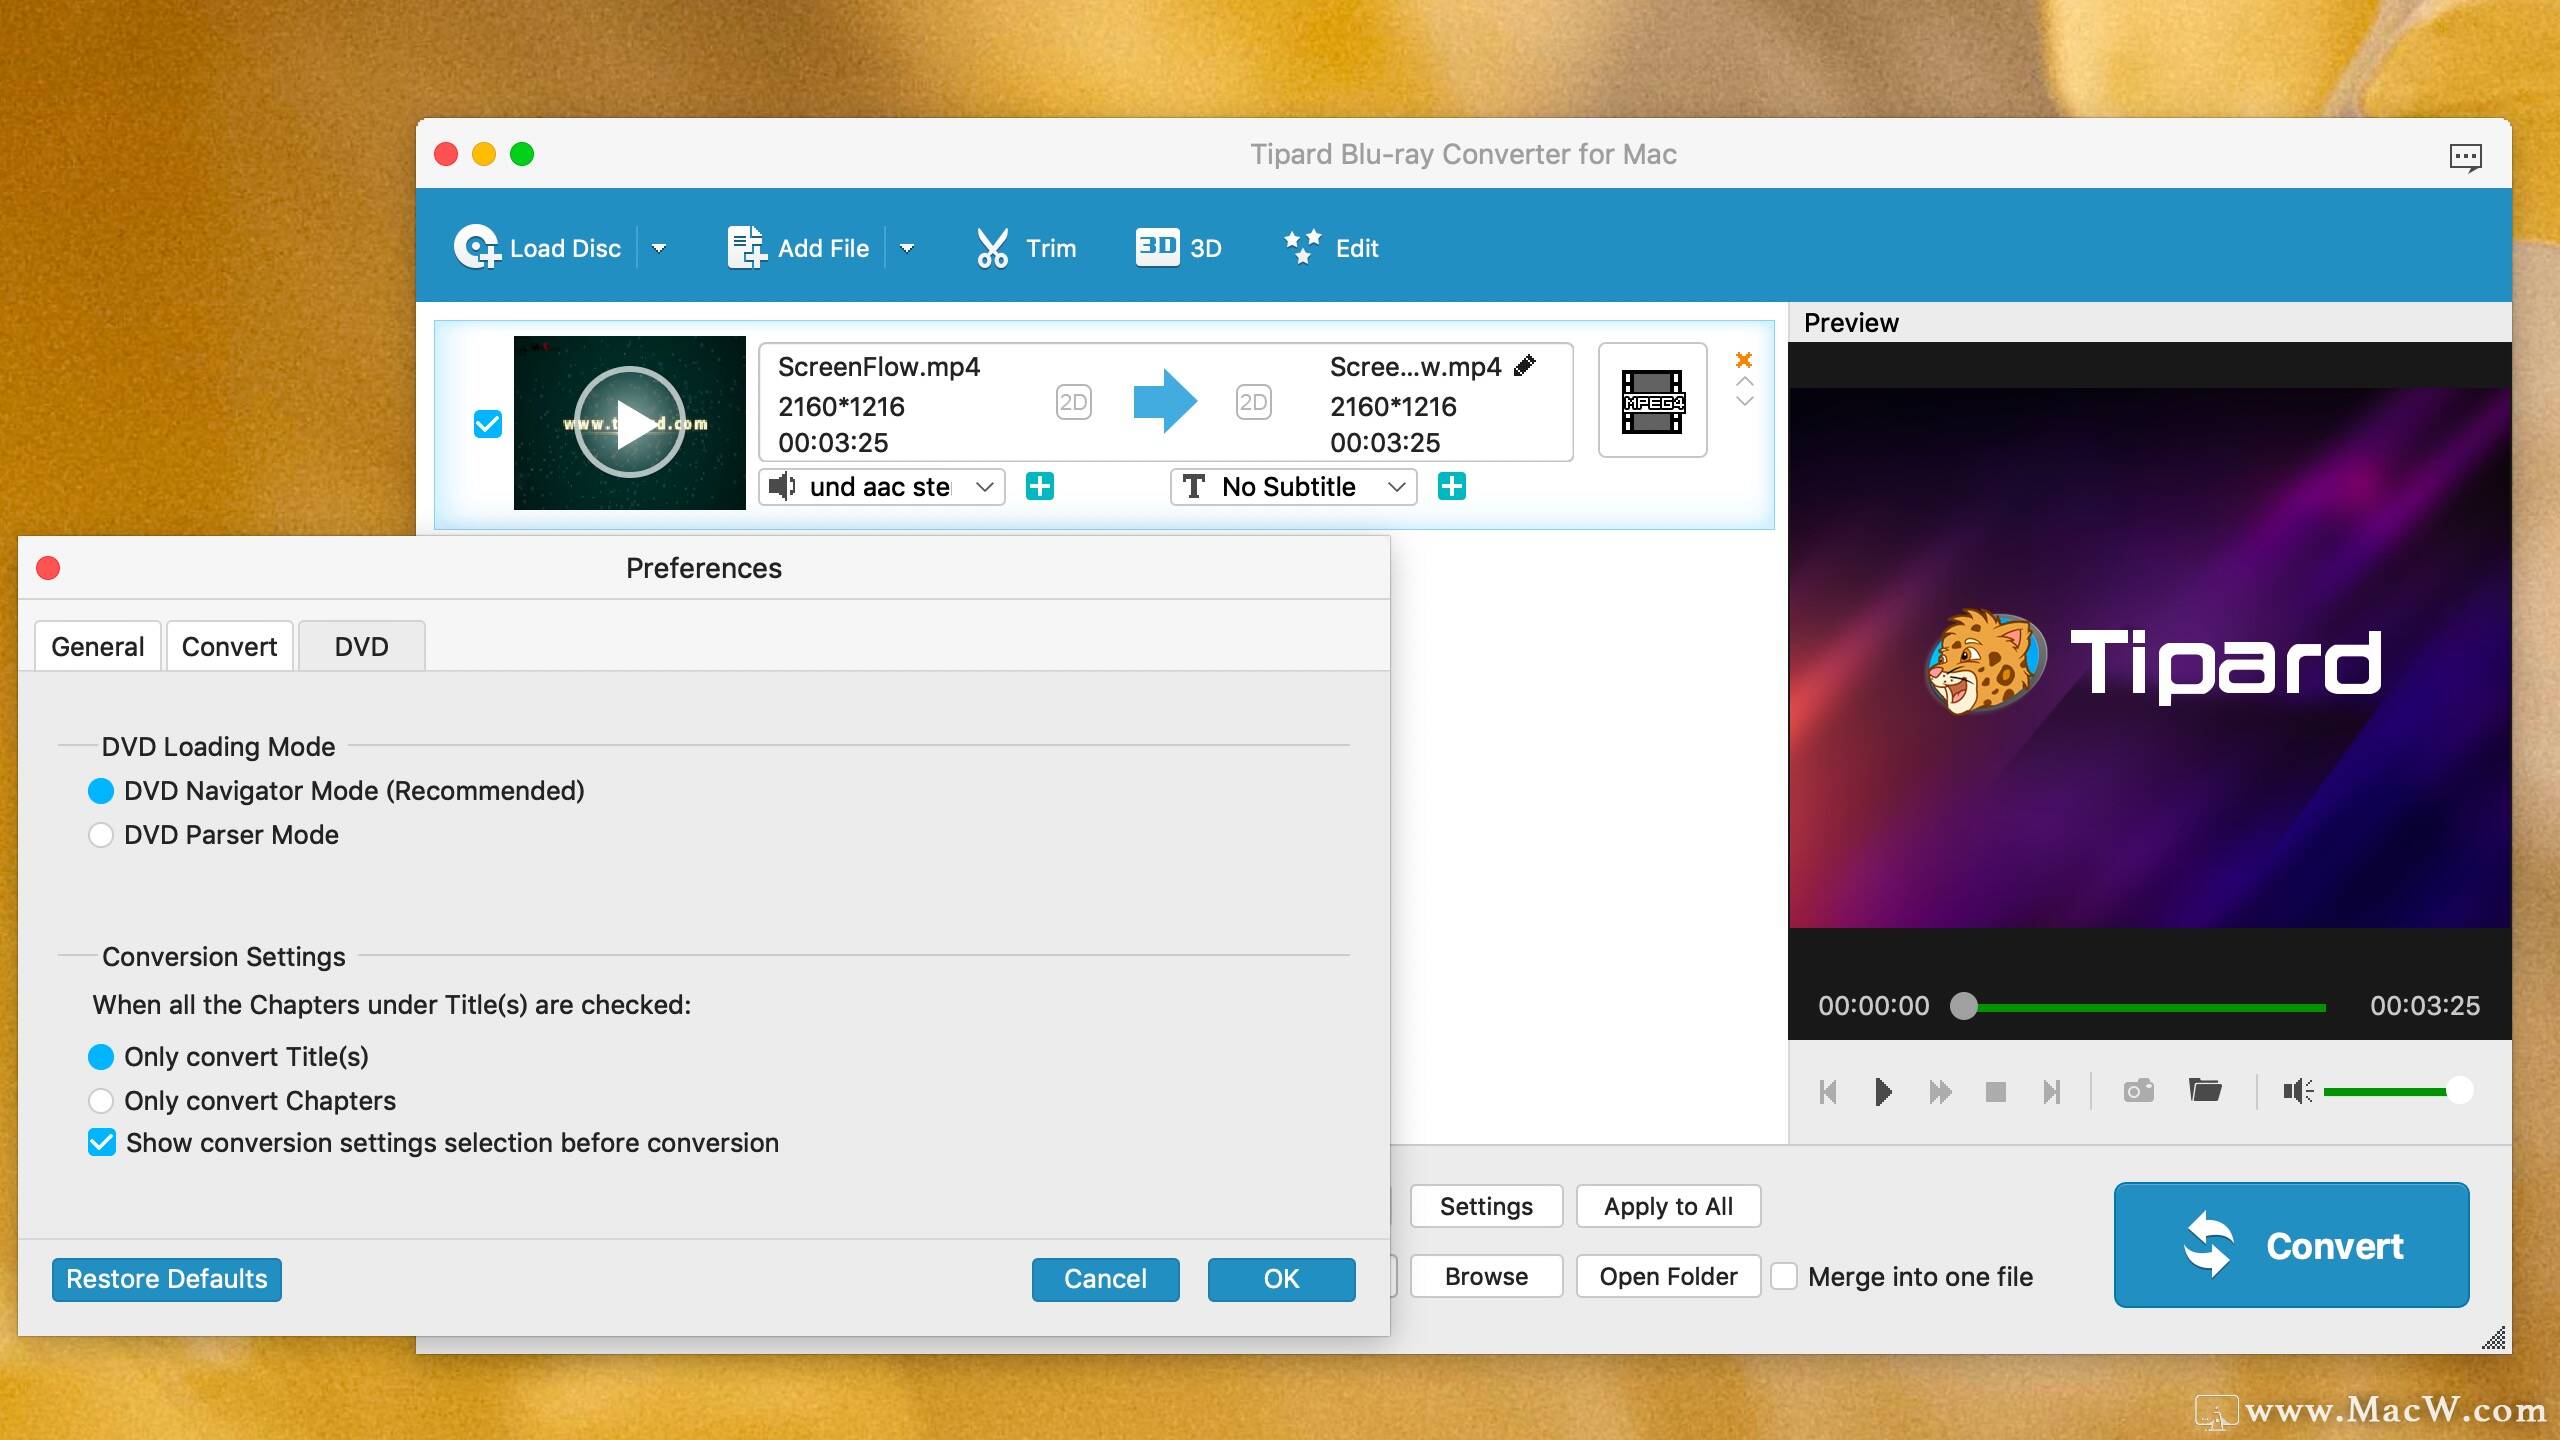Screen dimensions: 2560x1440
Task: Toggle Show conversion settings selection checkbox
Action: pos(102,1143)
